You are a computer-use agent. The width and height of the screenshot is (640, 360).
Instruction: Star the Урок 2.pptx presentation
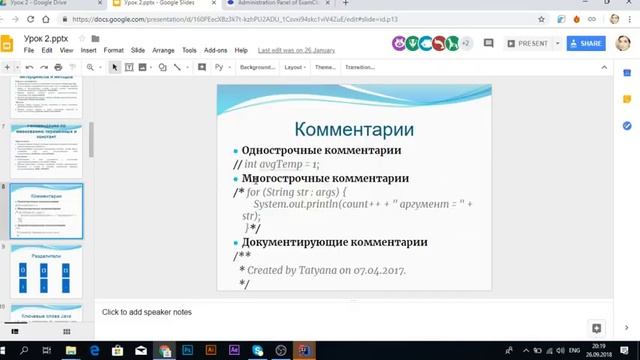pos(82,38)
